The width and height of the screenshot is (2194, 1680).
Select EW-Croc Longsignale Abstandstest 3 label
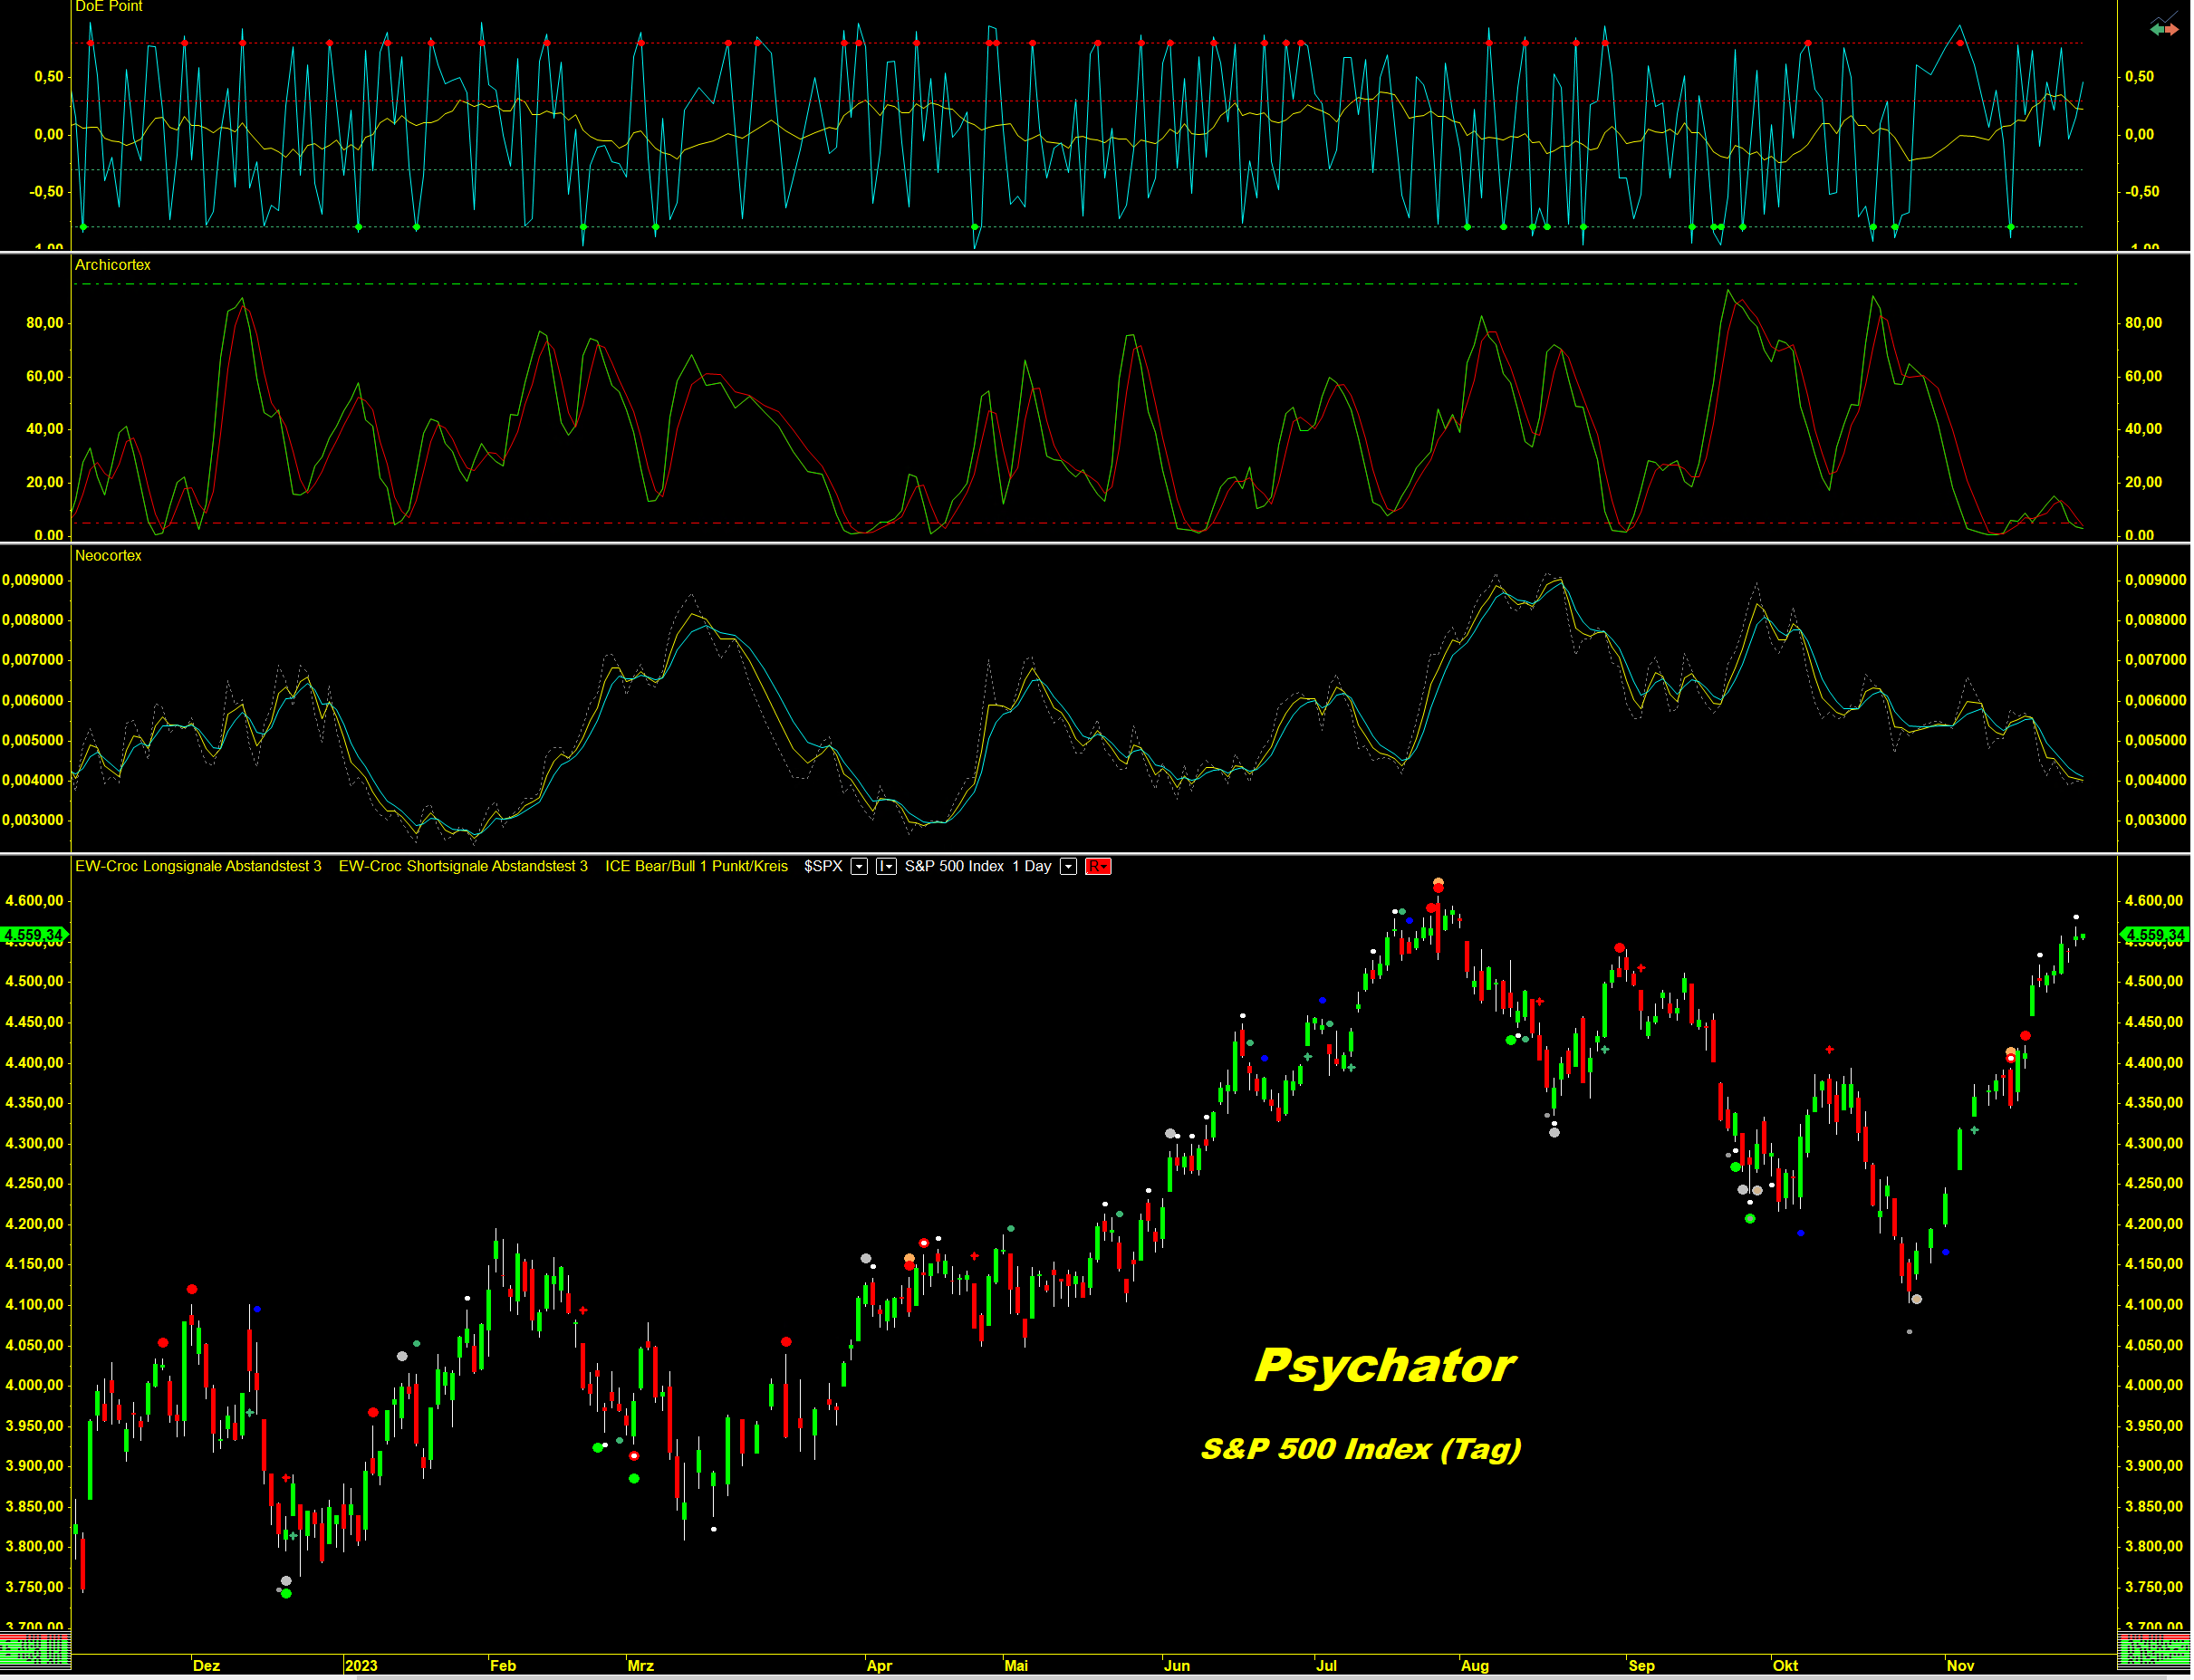click(x=198, y=867)
